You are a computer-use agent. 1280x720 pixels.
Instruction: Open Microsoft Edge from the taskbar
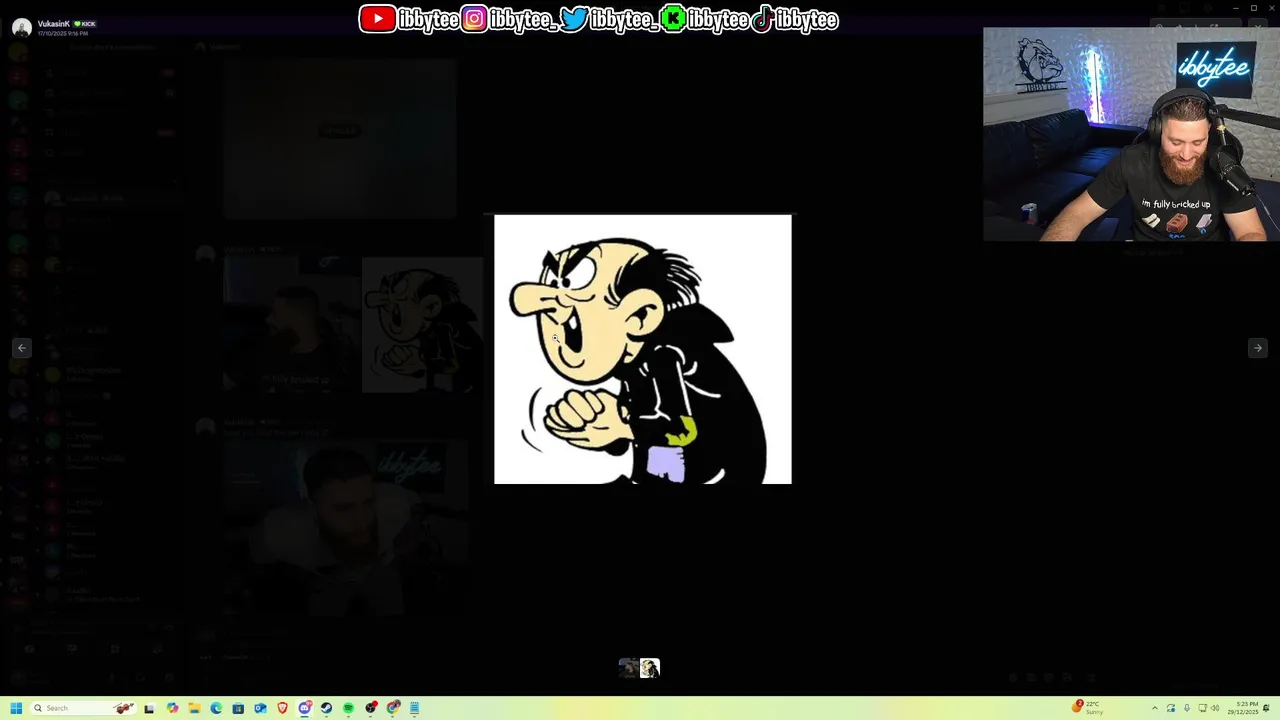(216, 708)
